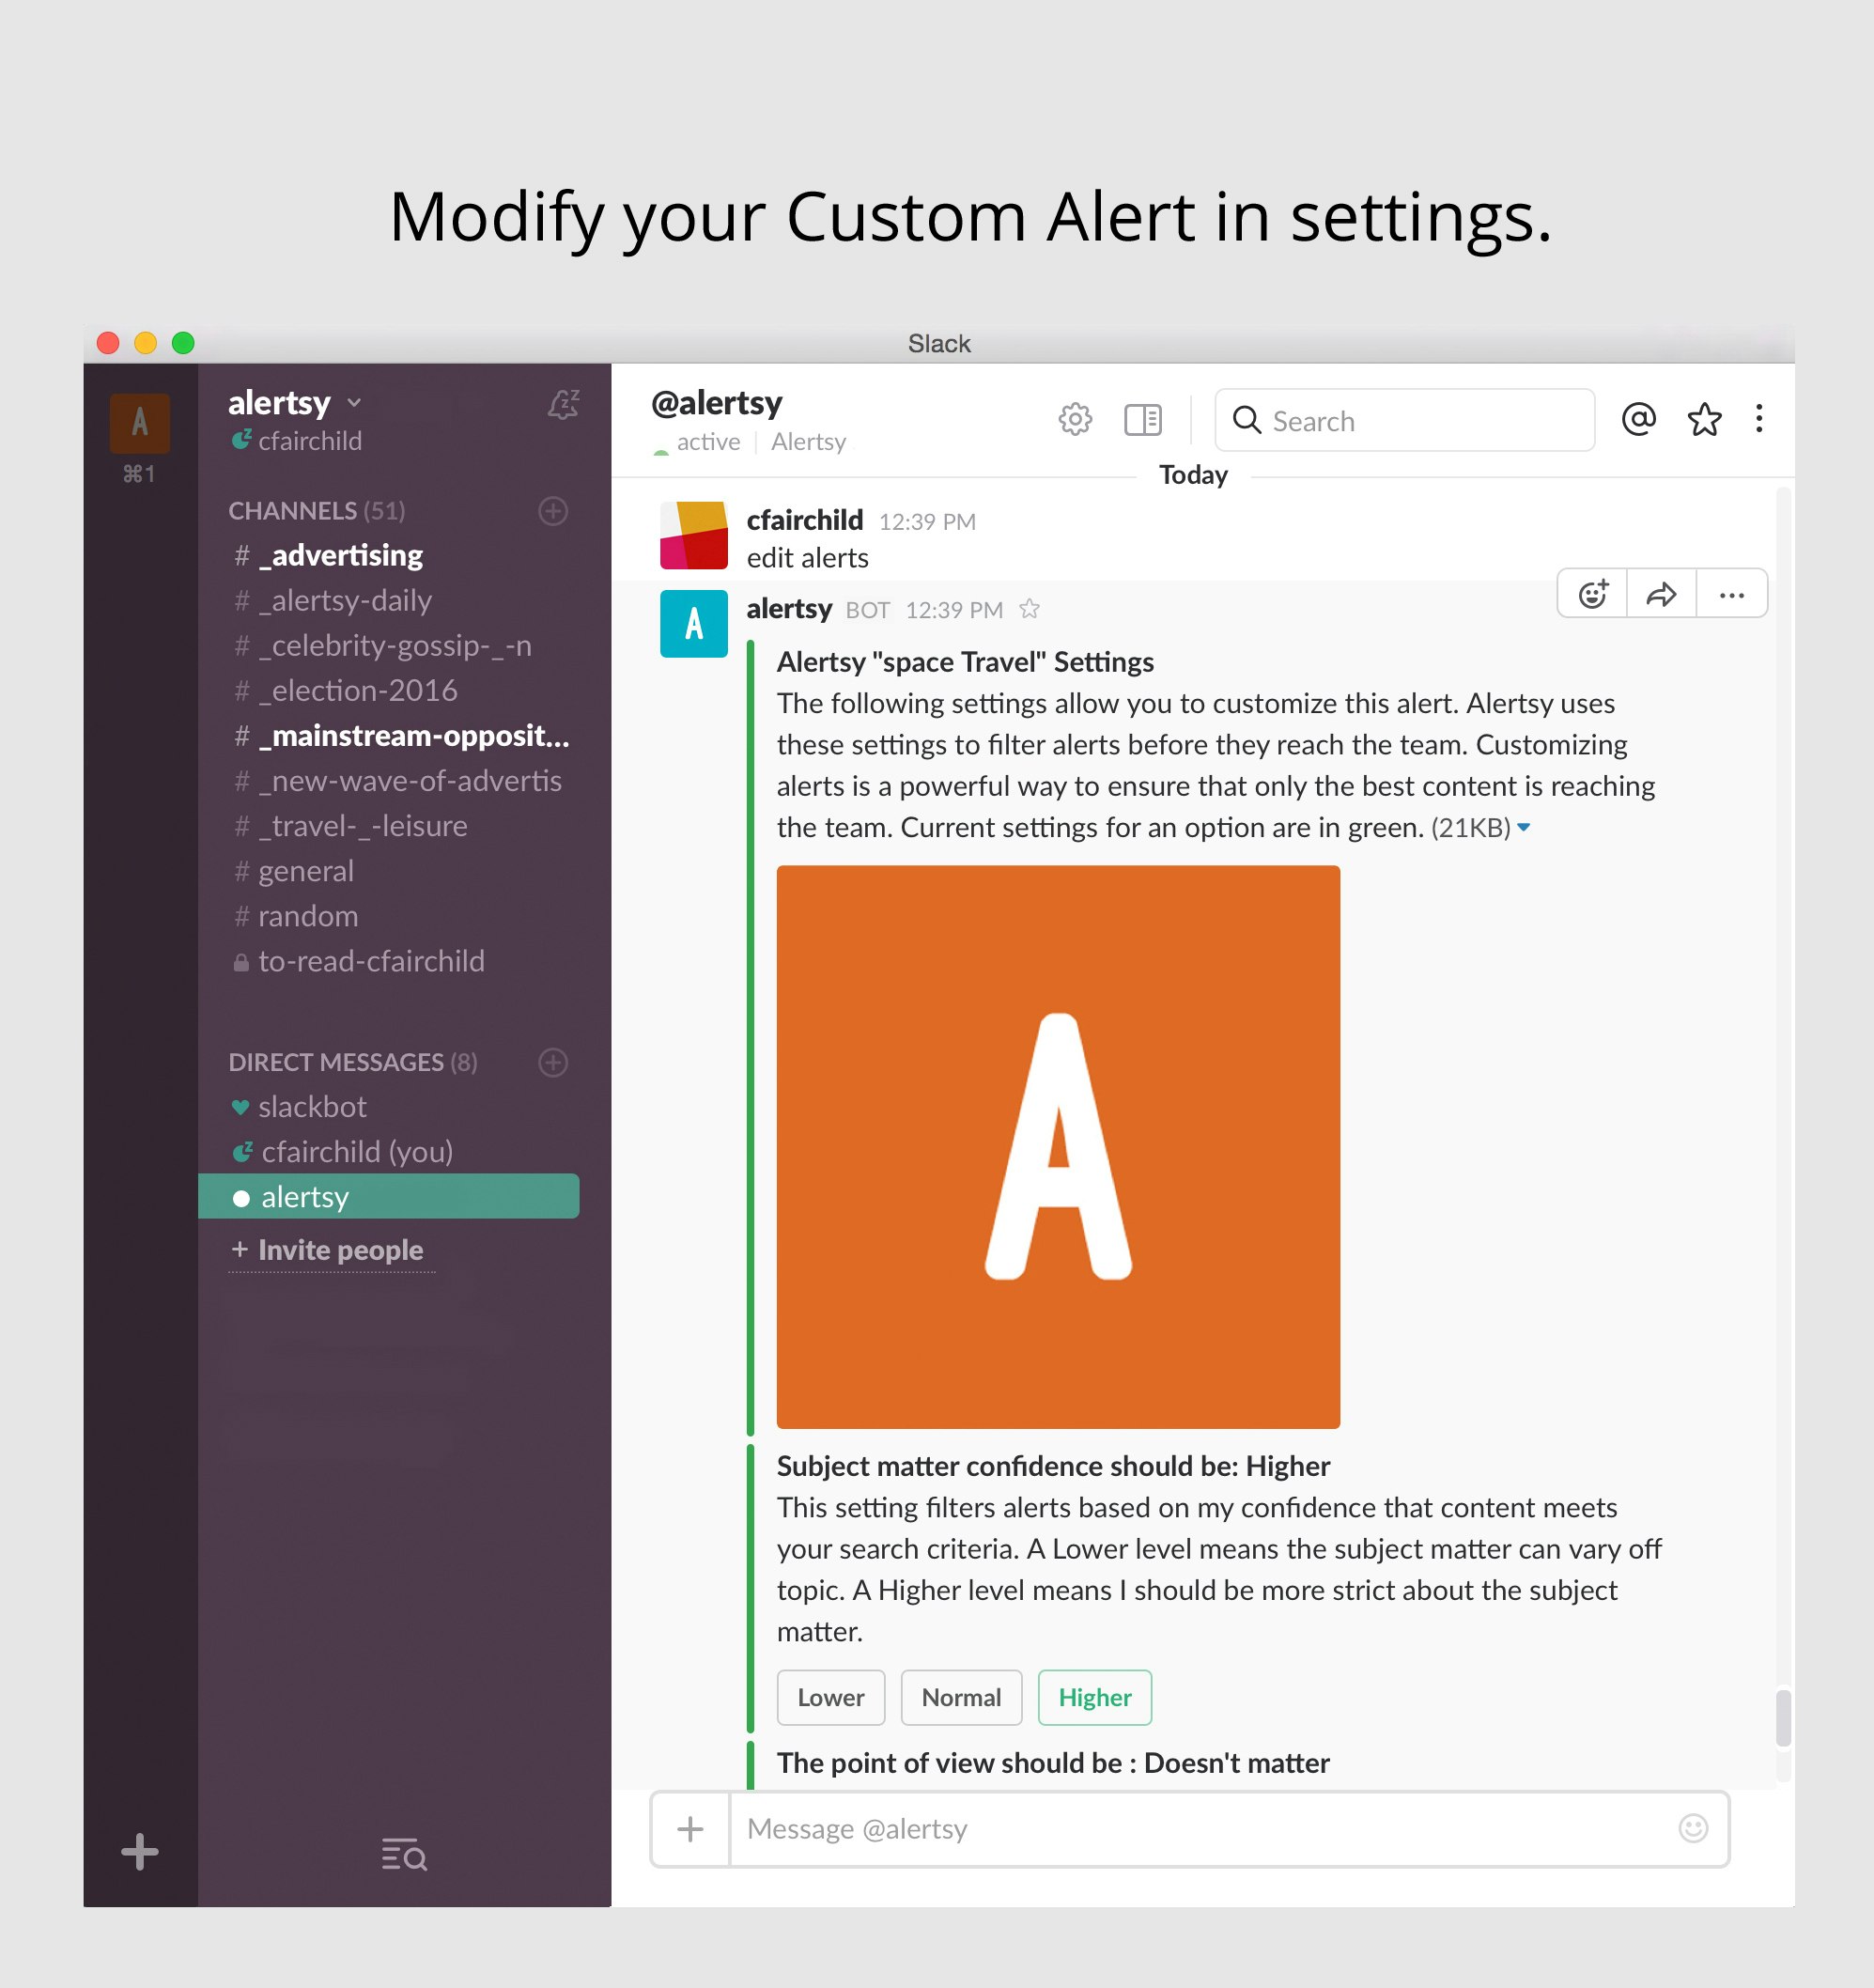The width and height of the screenshot is (1874, 1988).
Task: Click the orange A attachment image
Action: point(1057,1145)
